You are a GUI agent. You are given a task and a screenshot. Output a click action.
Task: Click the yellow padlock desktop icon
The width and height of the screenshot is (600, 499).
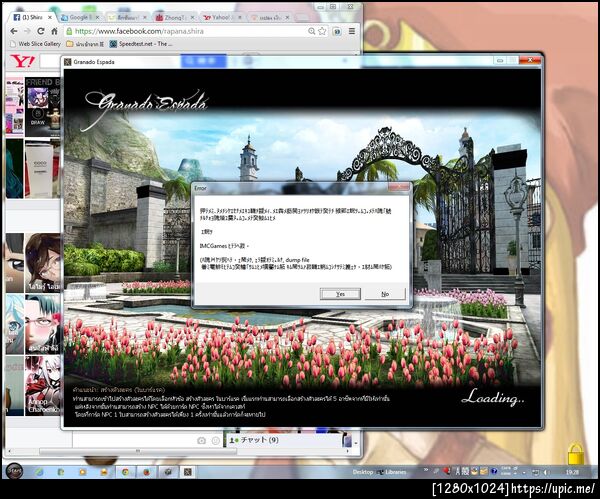pyautogui.click(x=575, y=455)
